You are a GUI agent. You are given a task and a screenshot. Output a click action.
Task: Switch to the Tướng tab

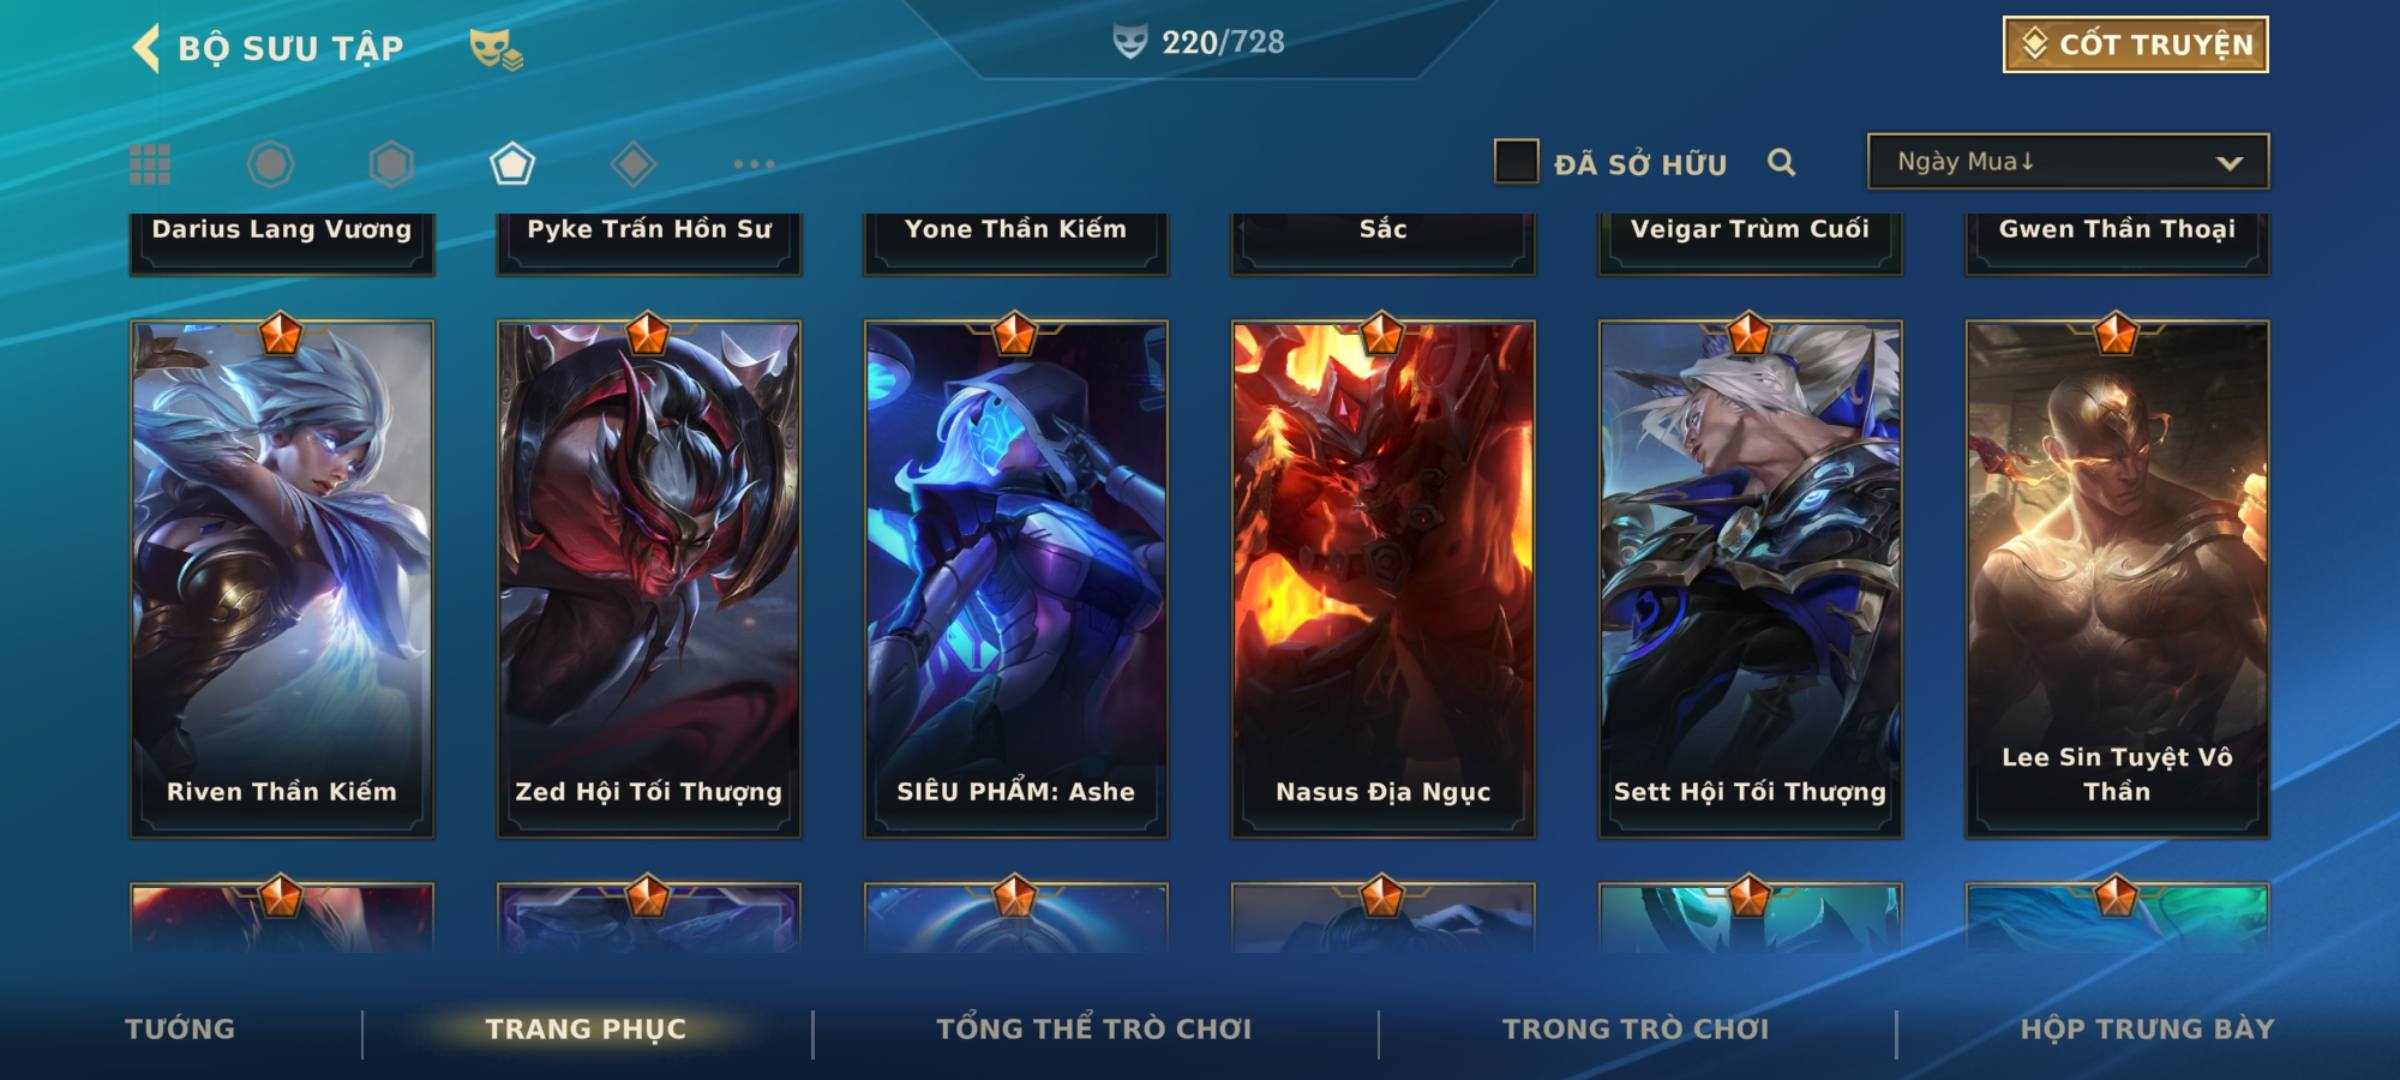[180, 1029]
